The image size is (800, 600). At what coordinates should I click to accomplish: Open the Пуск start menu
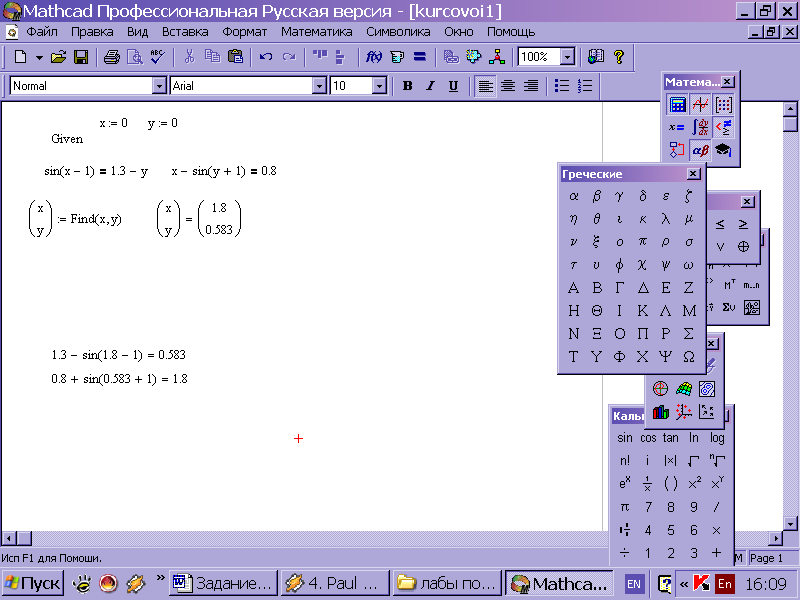(33, 583)
